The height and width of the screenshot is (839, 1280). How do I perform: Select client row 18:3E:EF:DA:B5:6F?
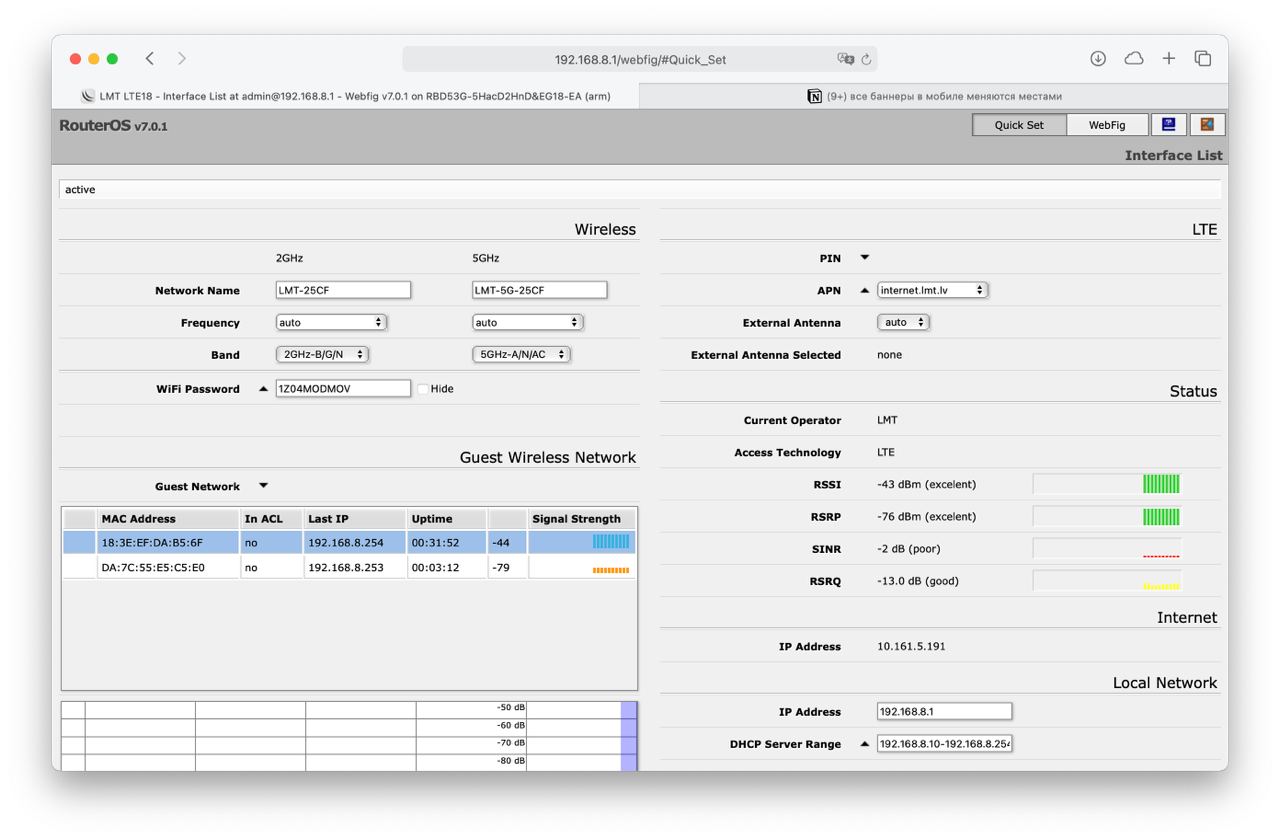[x=349, y=542]
